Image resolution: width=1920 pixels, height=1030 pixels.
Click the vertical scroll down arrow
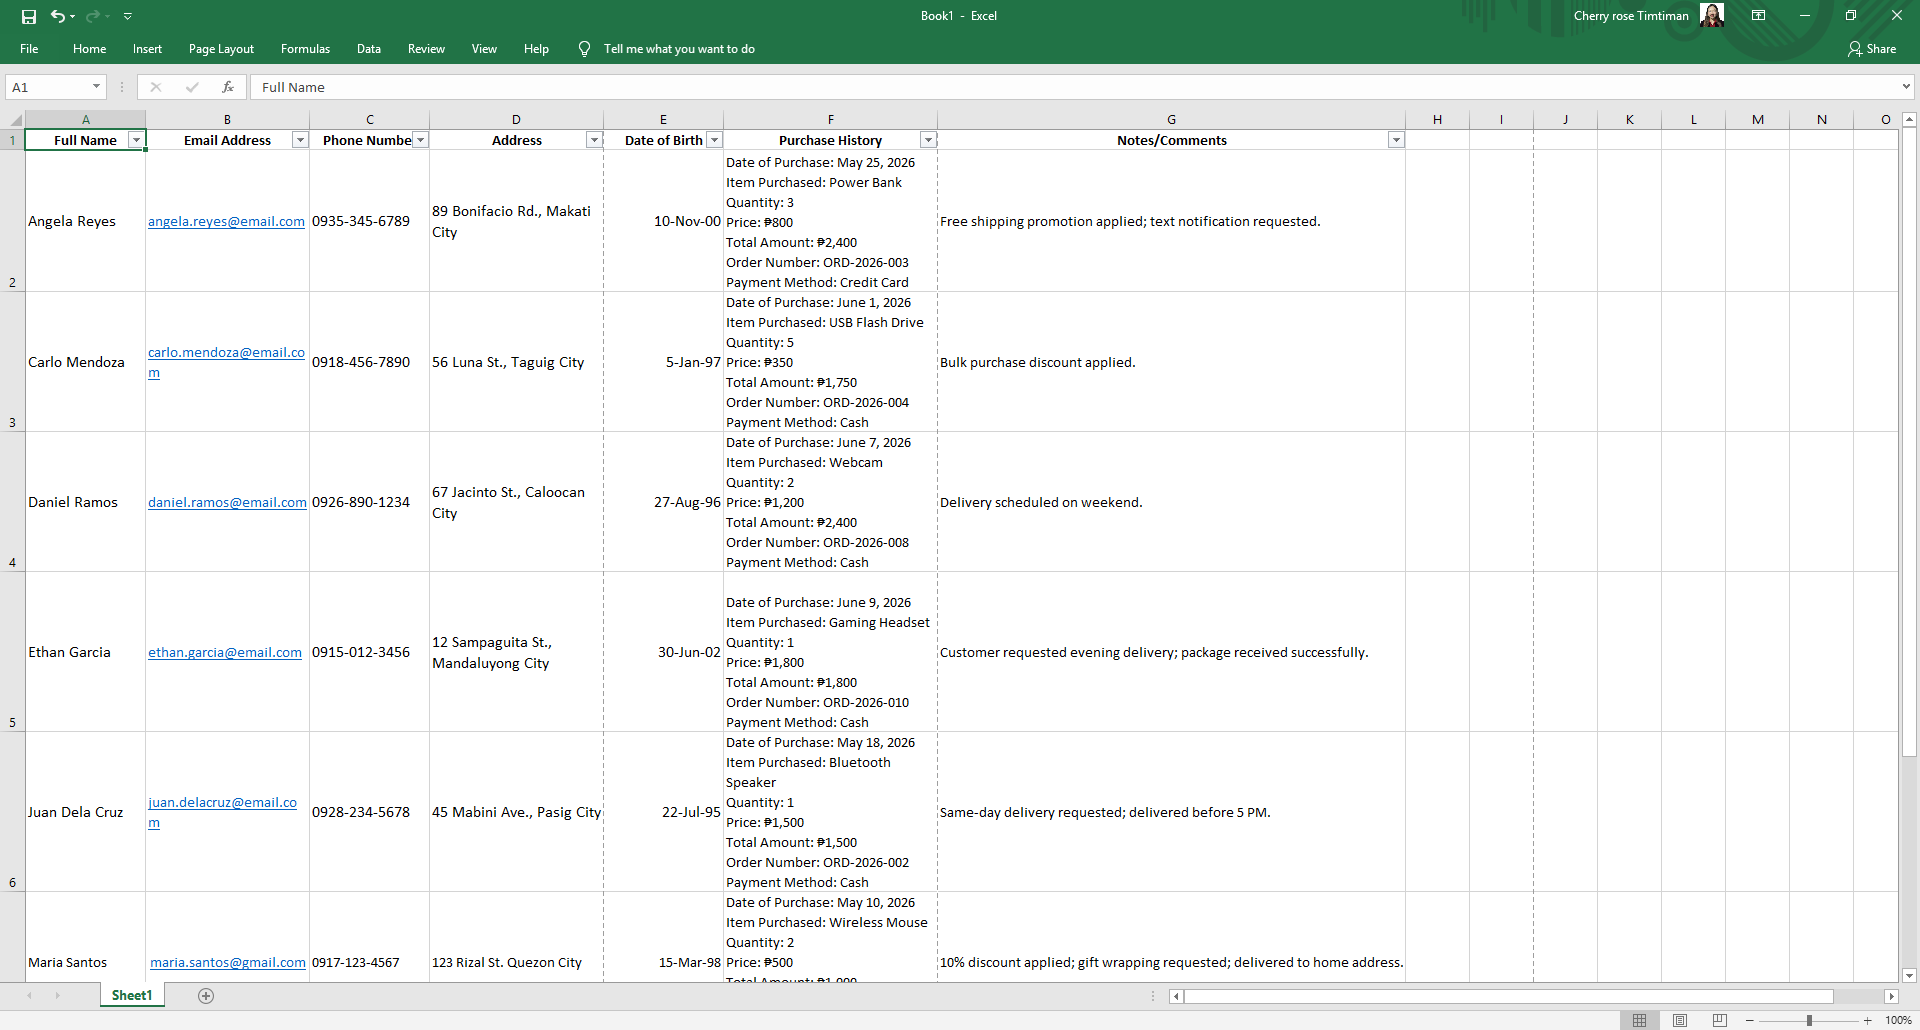(1909, 976)
